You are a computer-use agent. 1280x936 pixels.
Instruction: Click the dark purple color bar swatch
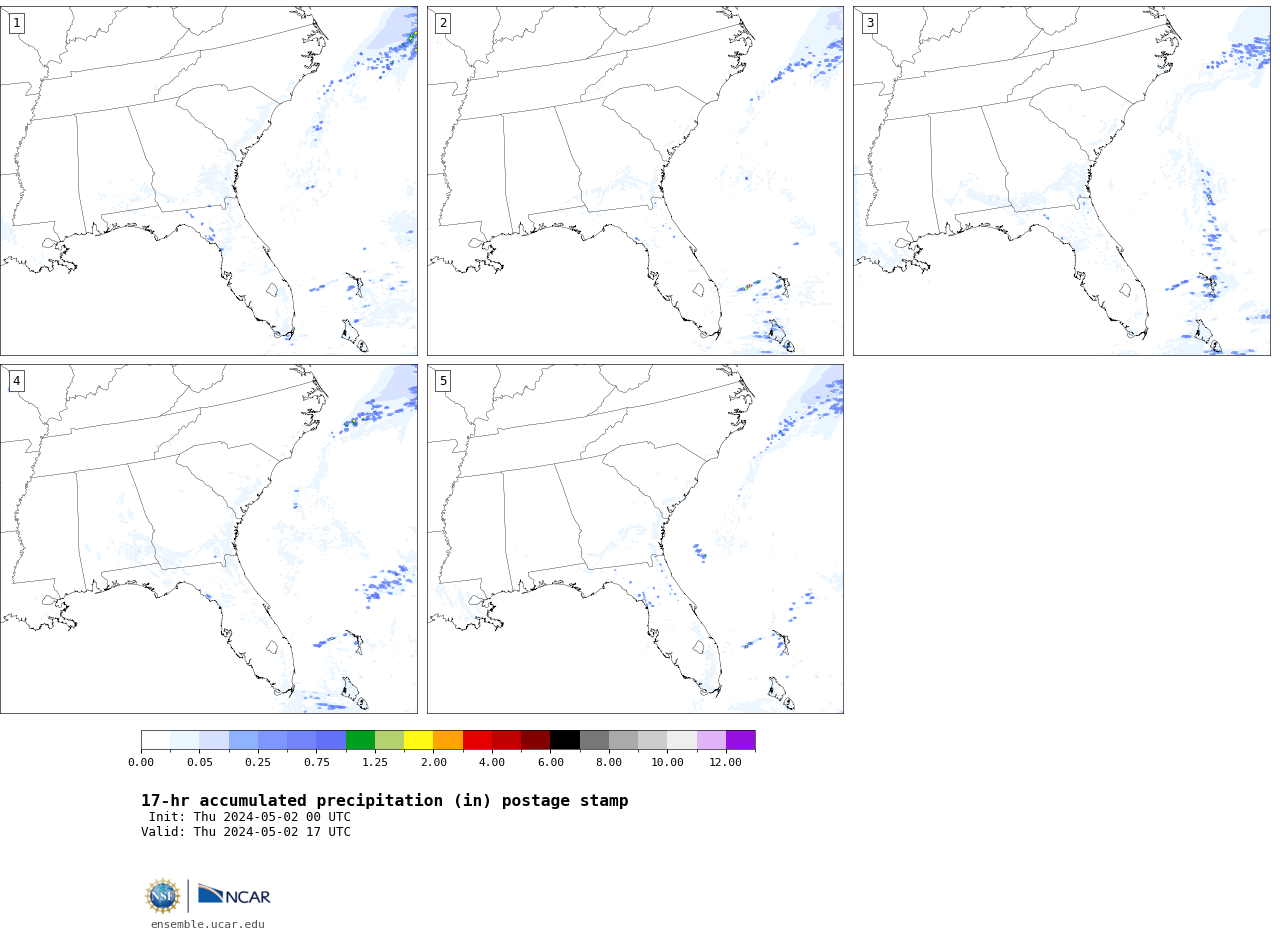[x=741, y=740]
